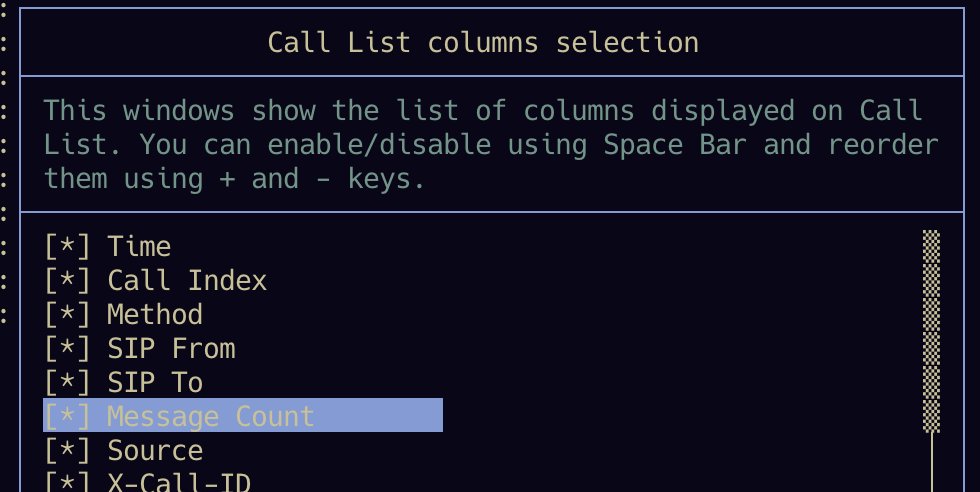Click the Space Bar help description text
The width and height of the screenshot is (980, 492).
coord(490,145)
